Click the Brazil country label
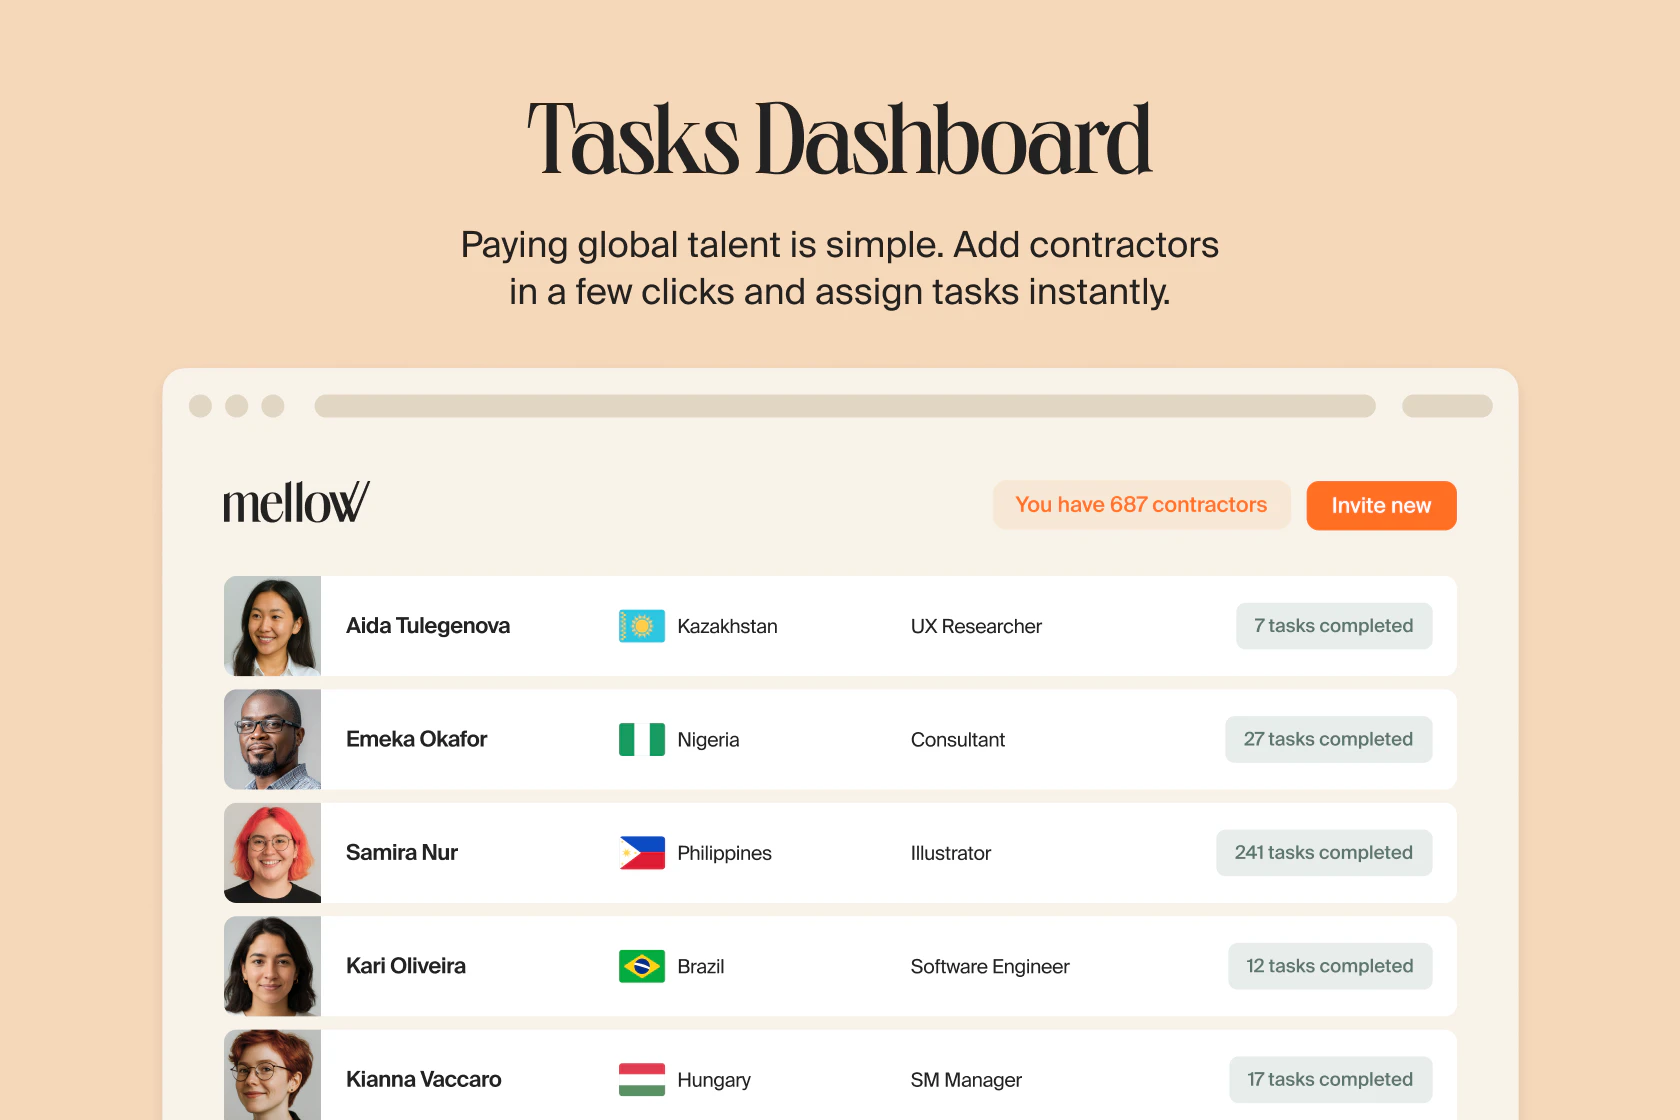The width and height of the screenshot is (1680, 1120). 701,966
